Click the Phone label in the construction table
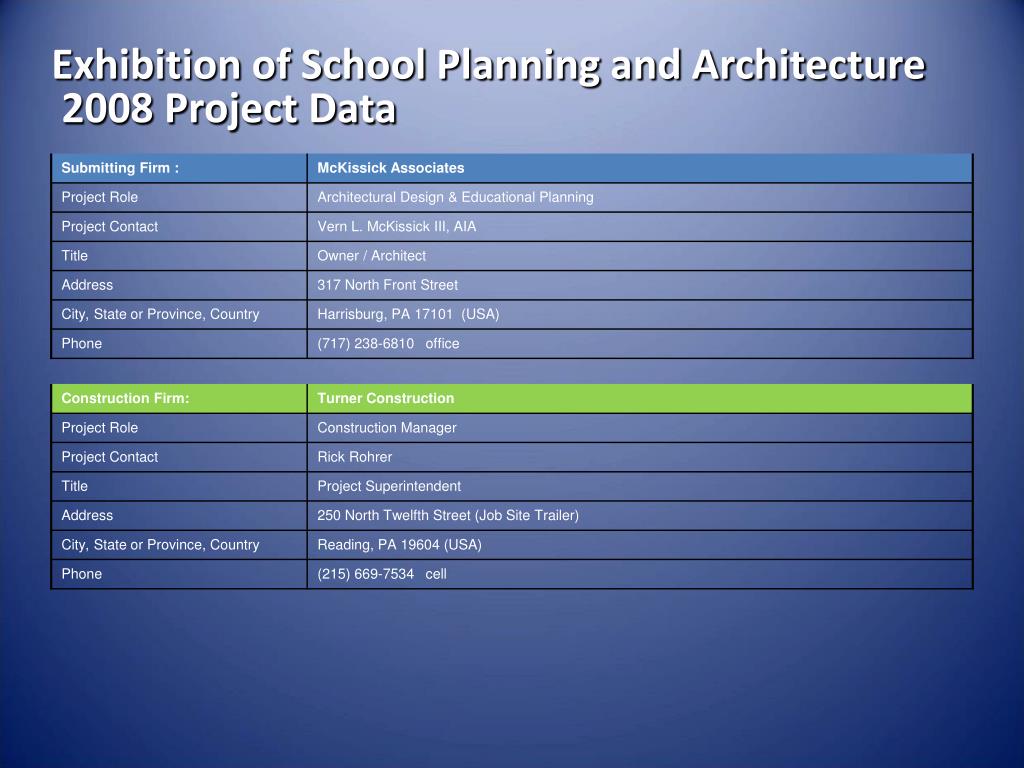The image size is (1024, 768). [82, 574]
